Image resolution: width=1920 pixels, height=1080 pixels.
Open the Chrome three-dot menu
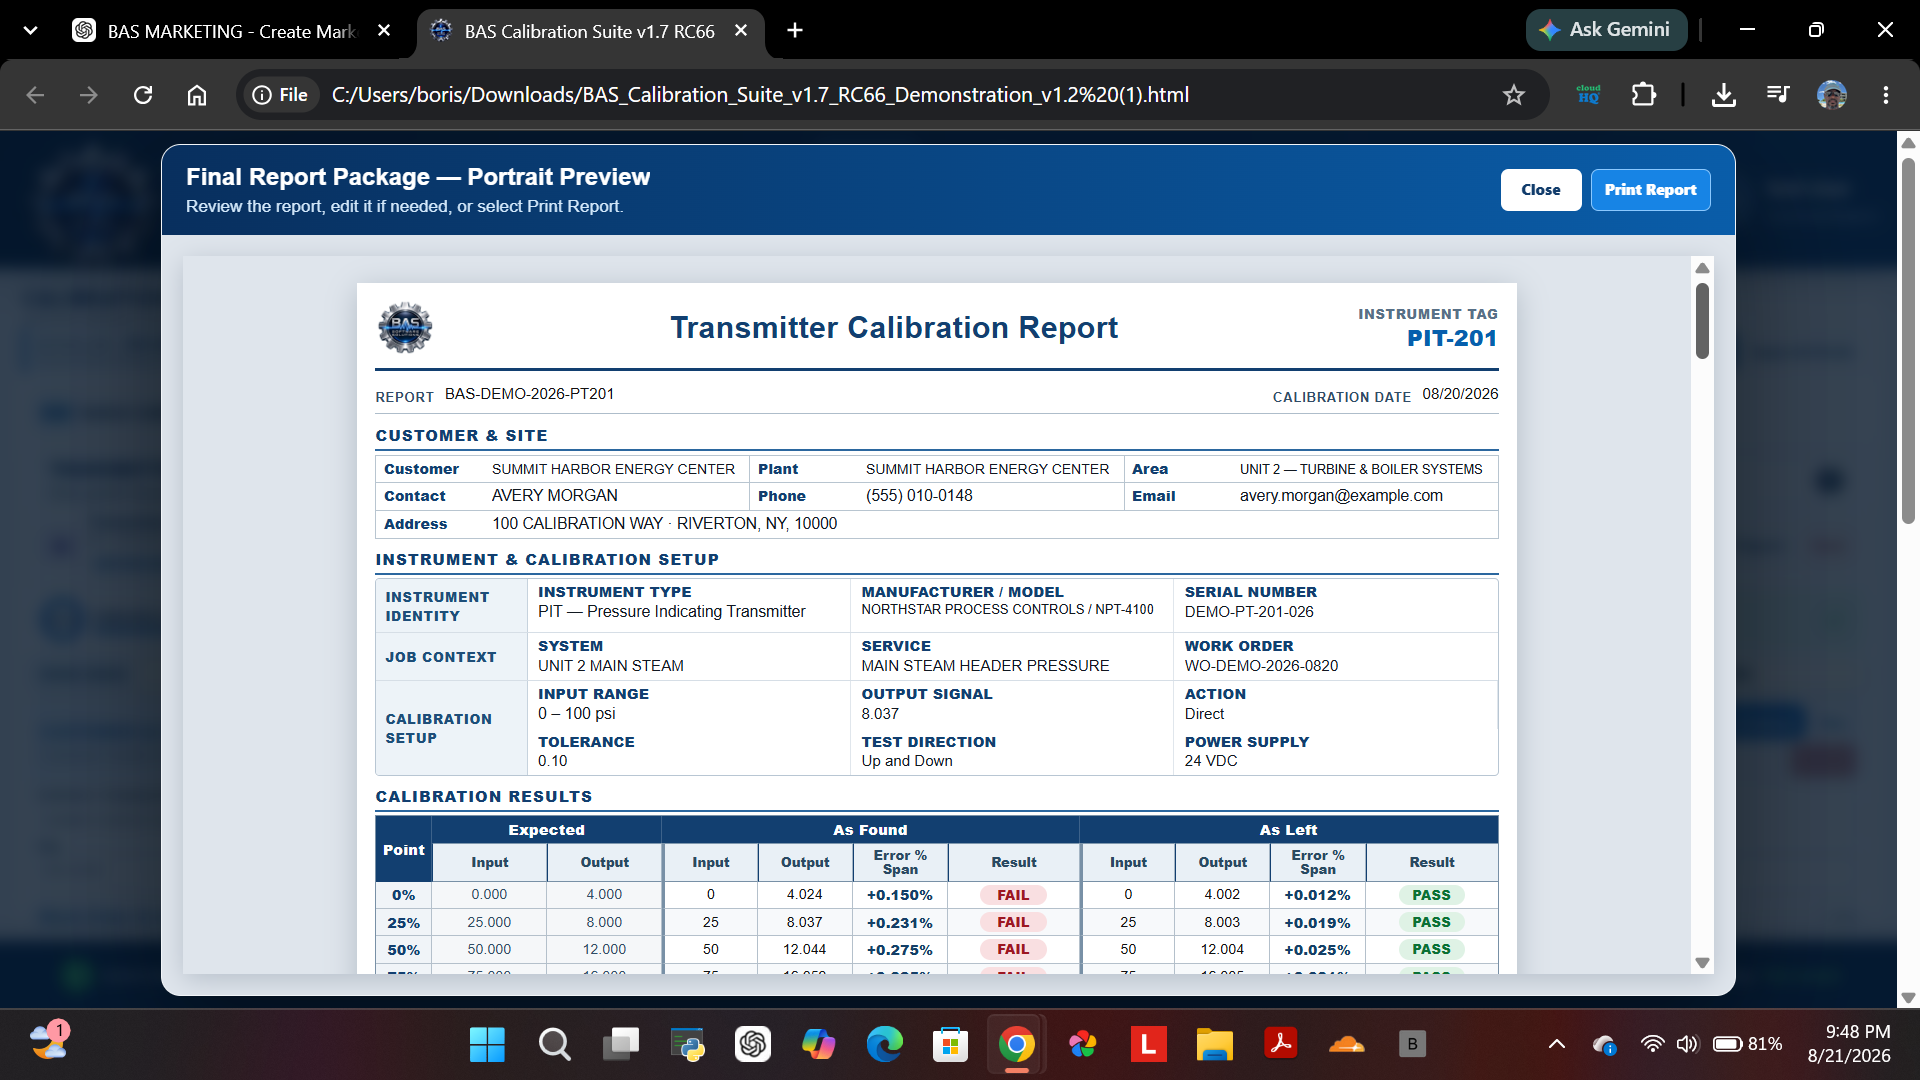[x=1886, y=95]
